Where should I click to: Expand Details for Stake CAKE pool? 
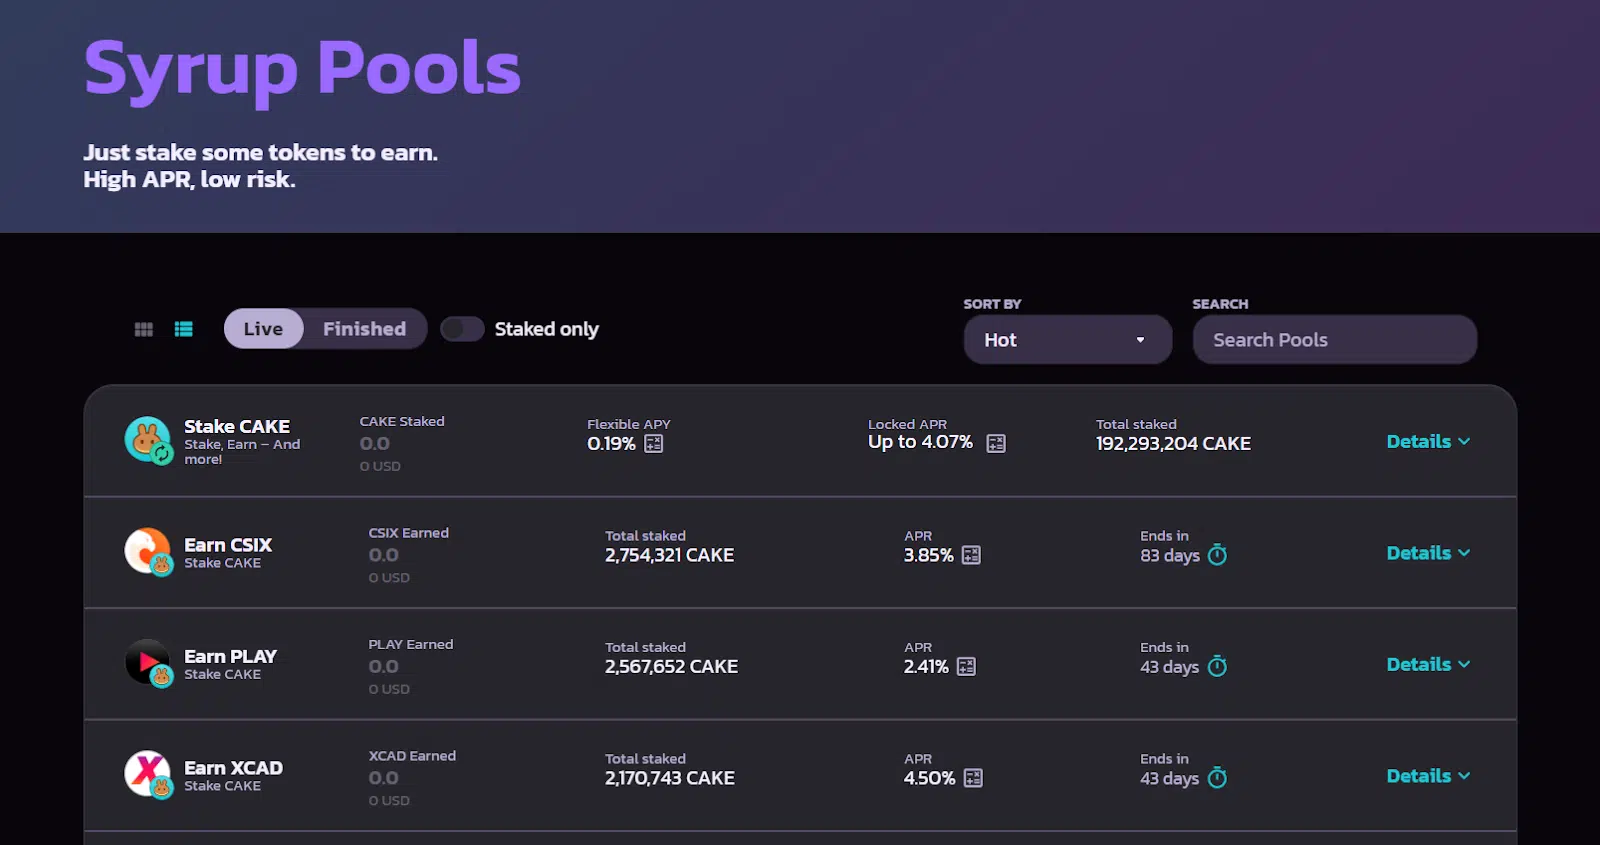pyautogui.click(x=1428, y=441)
